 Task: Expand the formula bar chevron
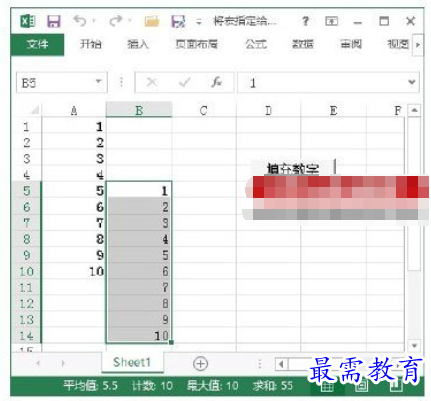tap(412, 82)
